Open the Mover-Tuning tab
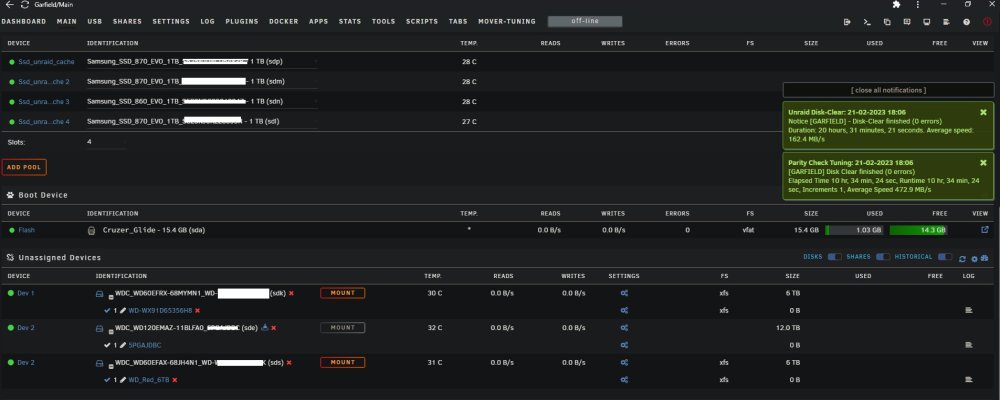The height and width of the screenshot is (400, 1000). (x=507, y=22)
